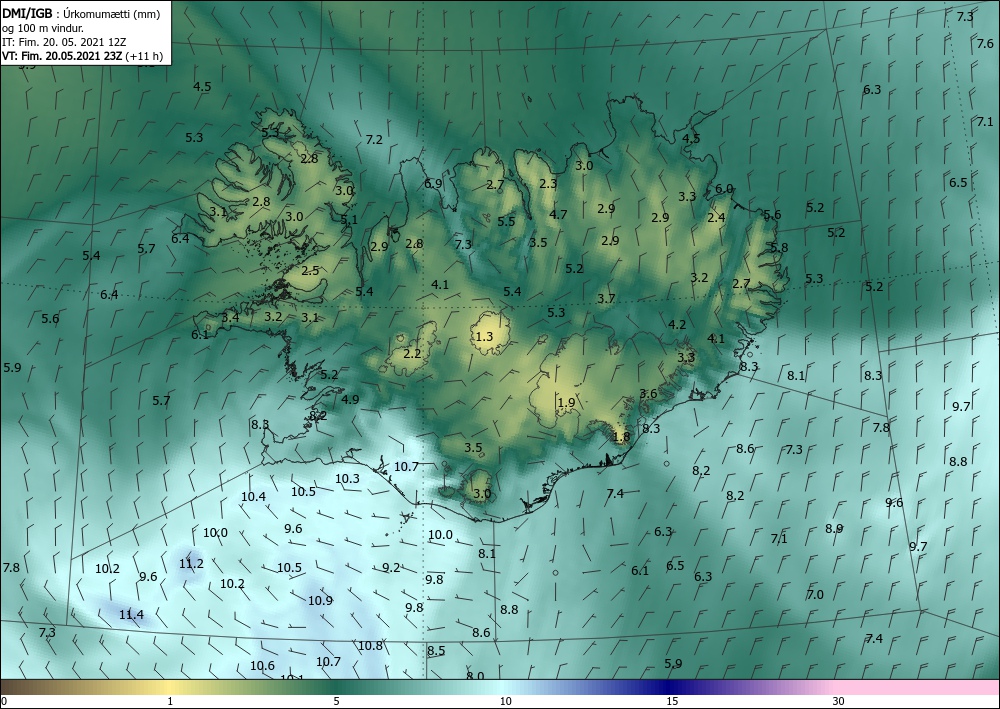Click the '6.0' value on the northeast coast
1000x709 pixels.
click(x=724, y=189)
